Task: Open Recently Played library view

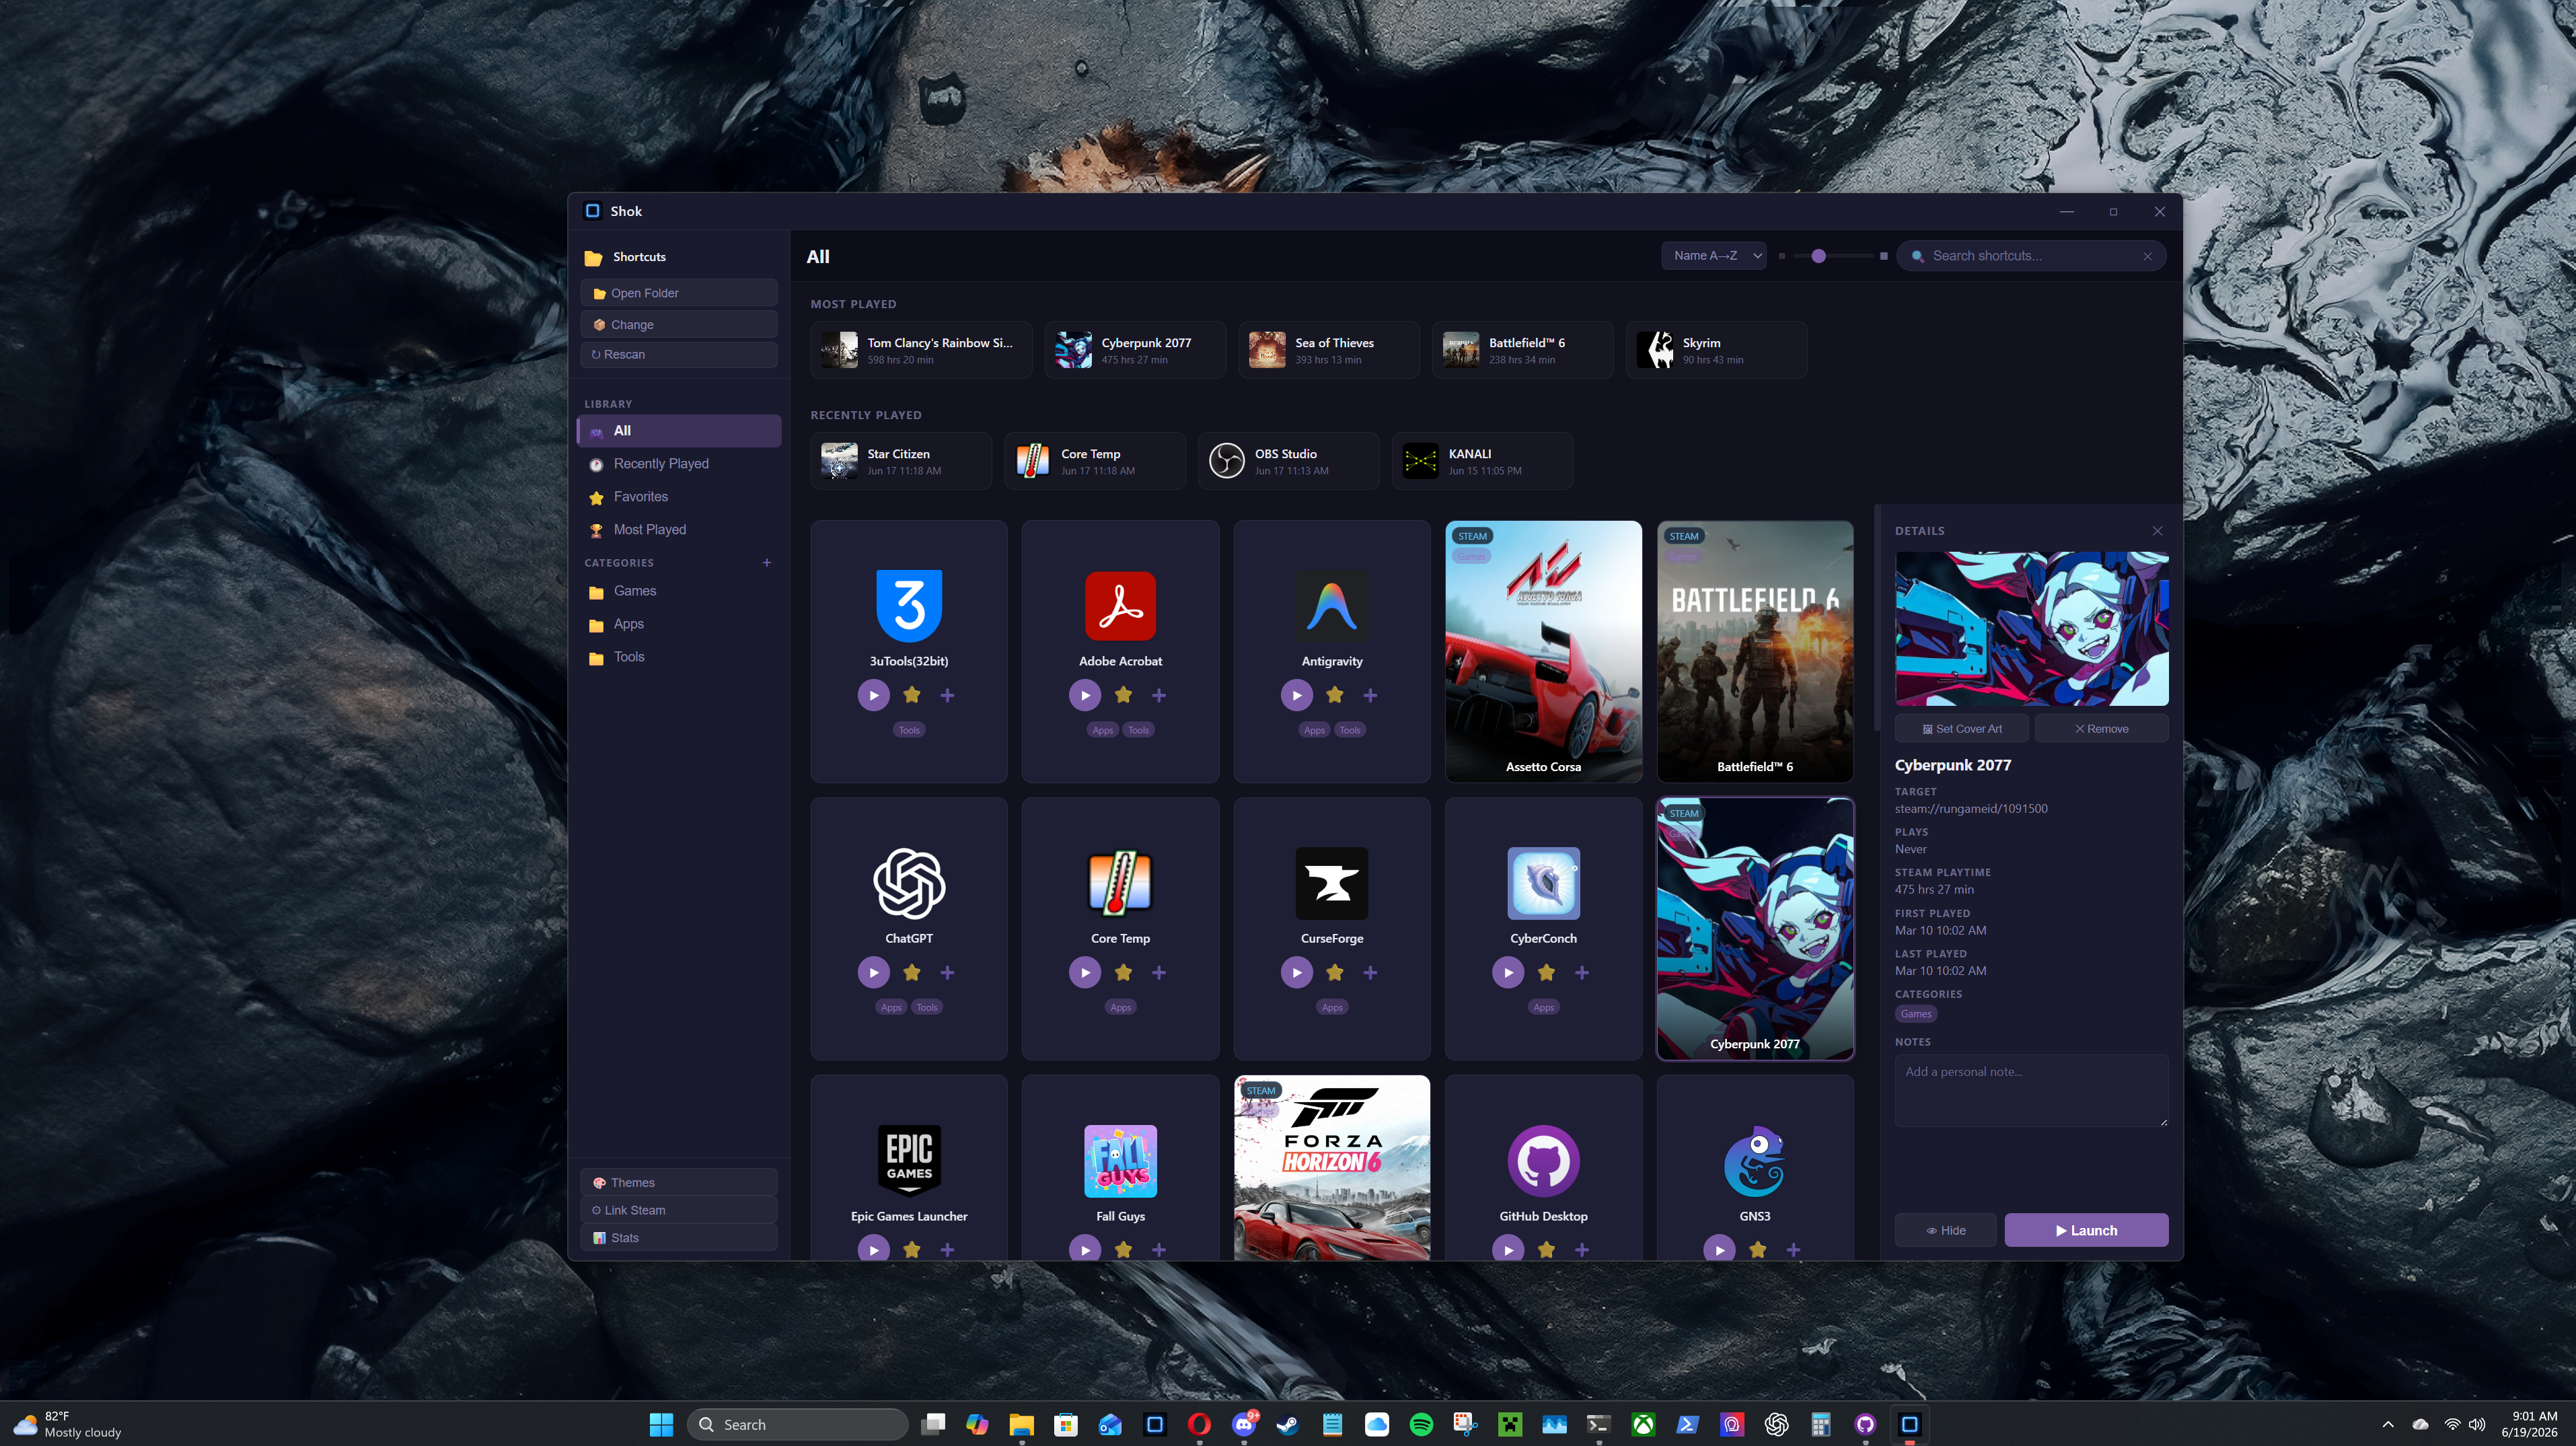Action: tap(679, 464)
